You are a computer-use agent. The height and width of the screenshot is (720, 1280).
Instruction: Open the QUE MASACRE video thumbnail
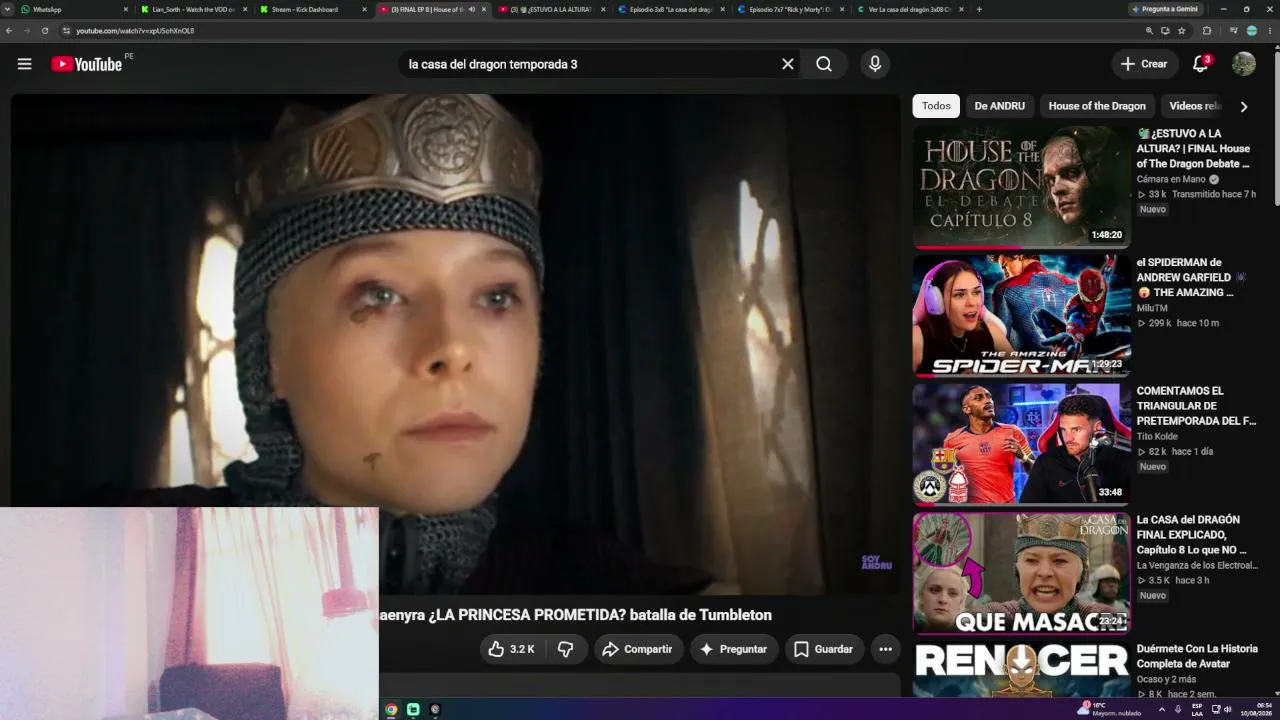coord(1021,574)
